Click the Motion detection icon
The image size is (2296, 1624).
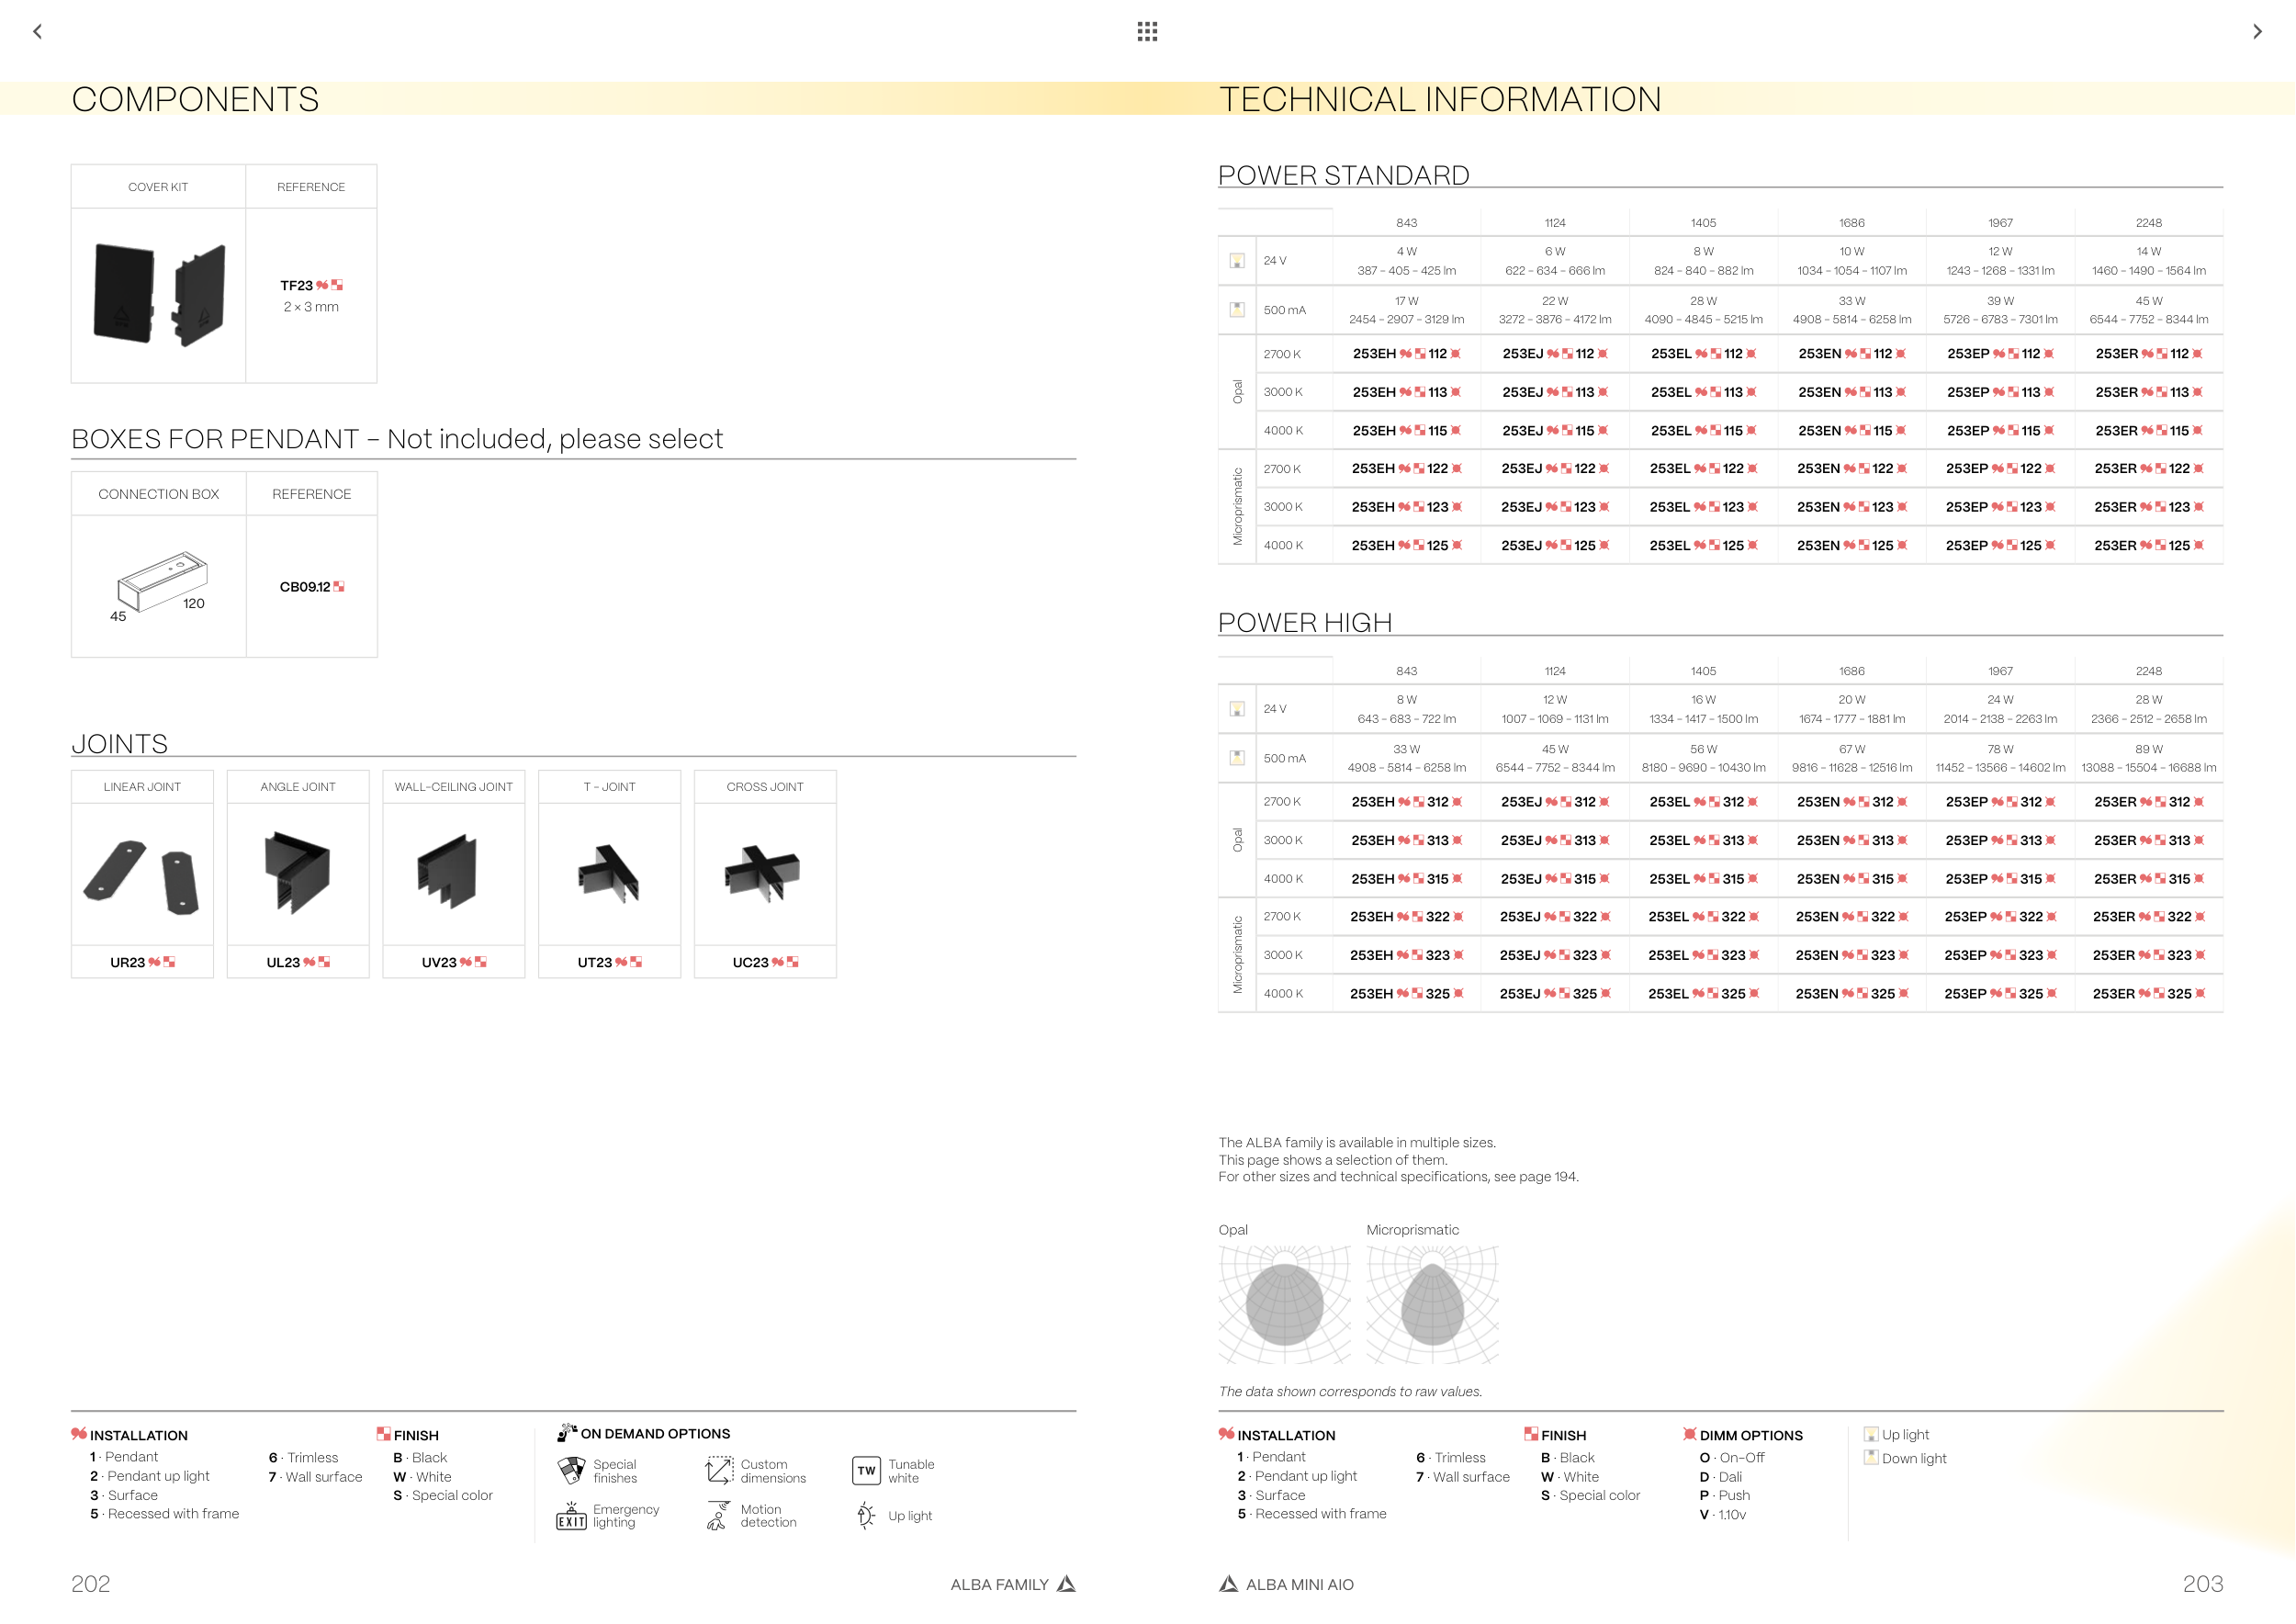pyautogui.click(x=718, y=1516)
